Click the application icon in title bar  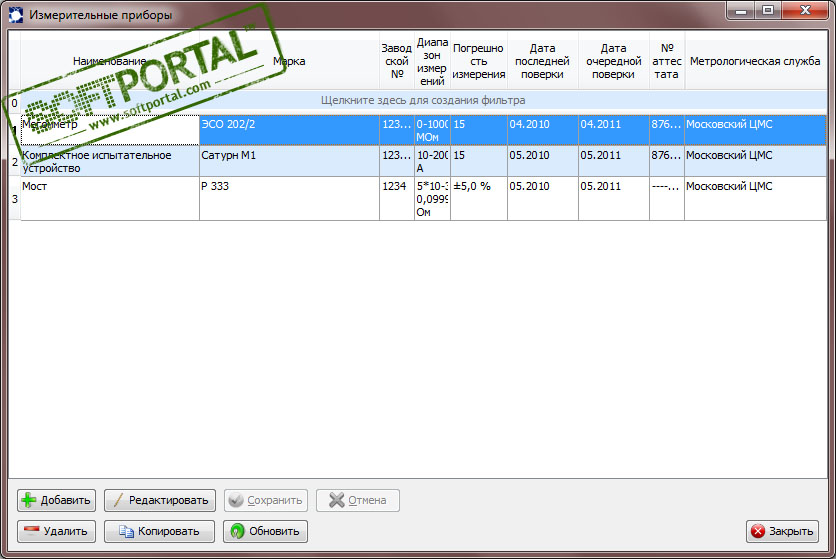16,14
